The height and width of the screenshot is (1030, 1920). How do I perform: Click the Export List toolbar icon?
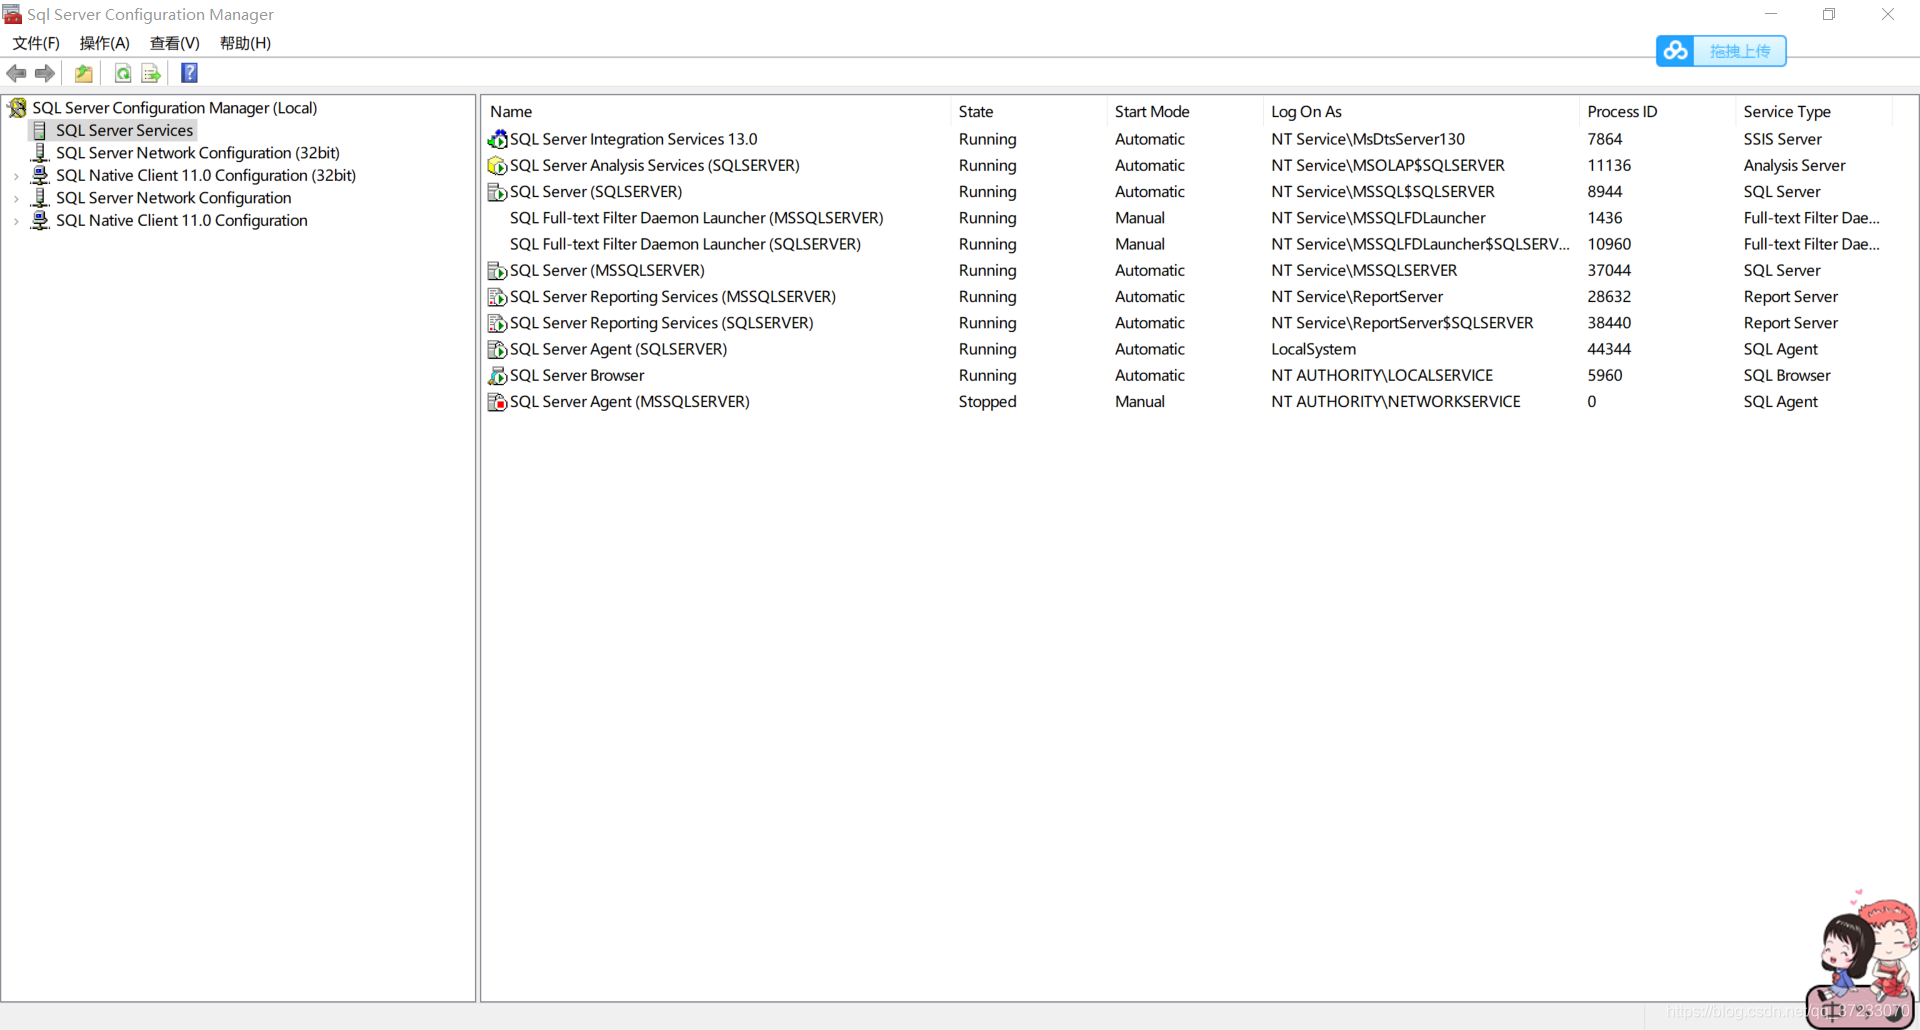151,73
